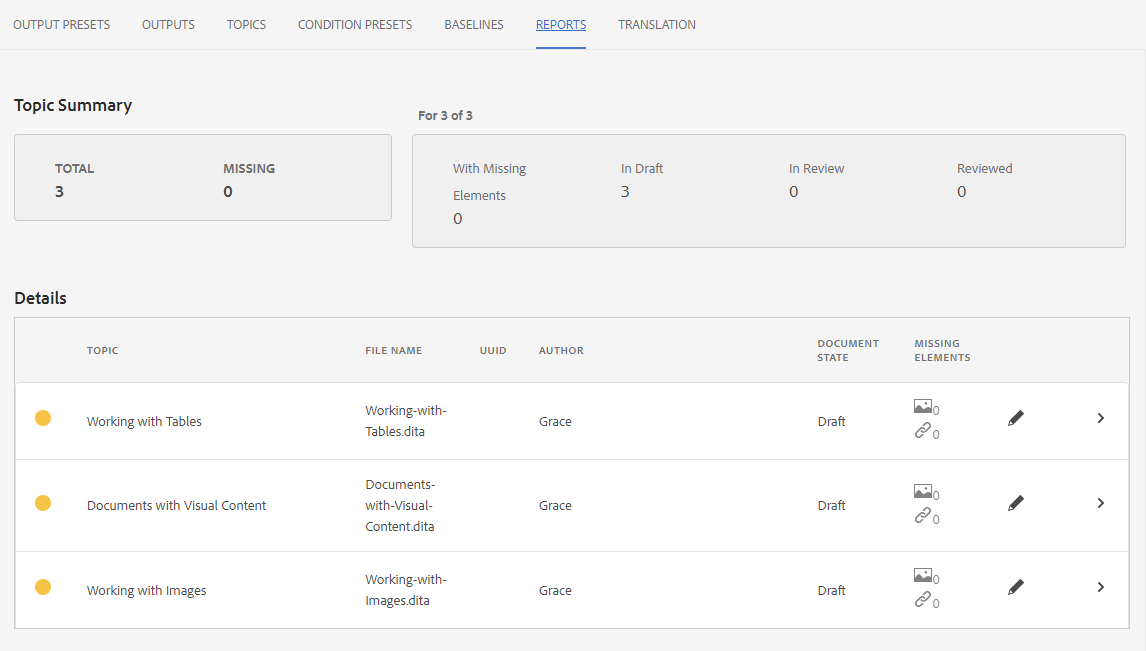Expand the Documents with Visual Content row
This screenshot has height=651, width=1146.
coord(1100,503)
